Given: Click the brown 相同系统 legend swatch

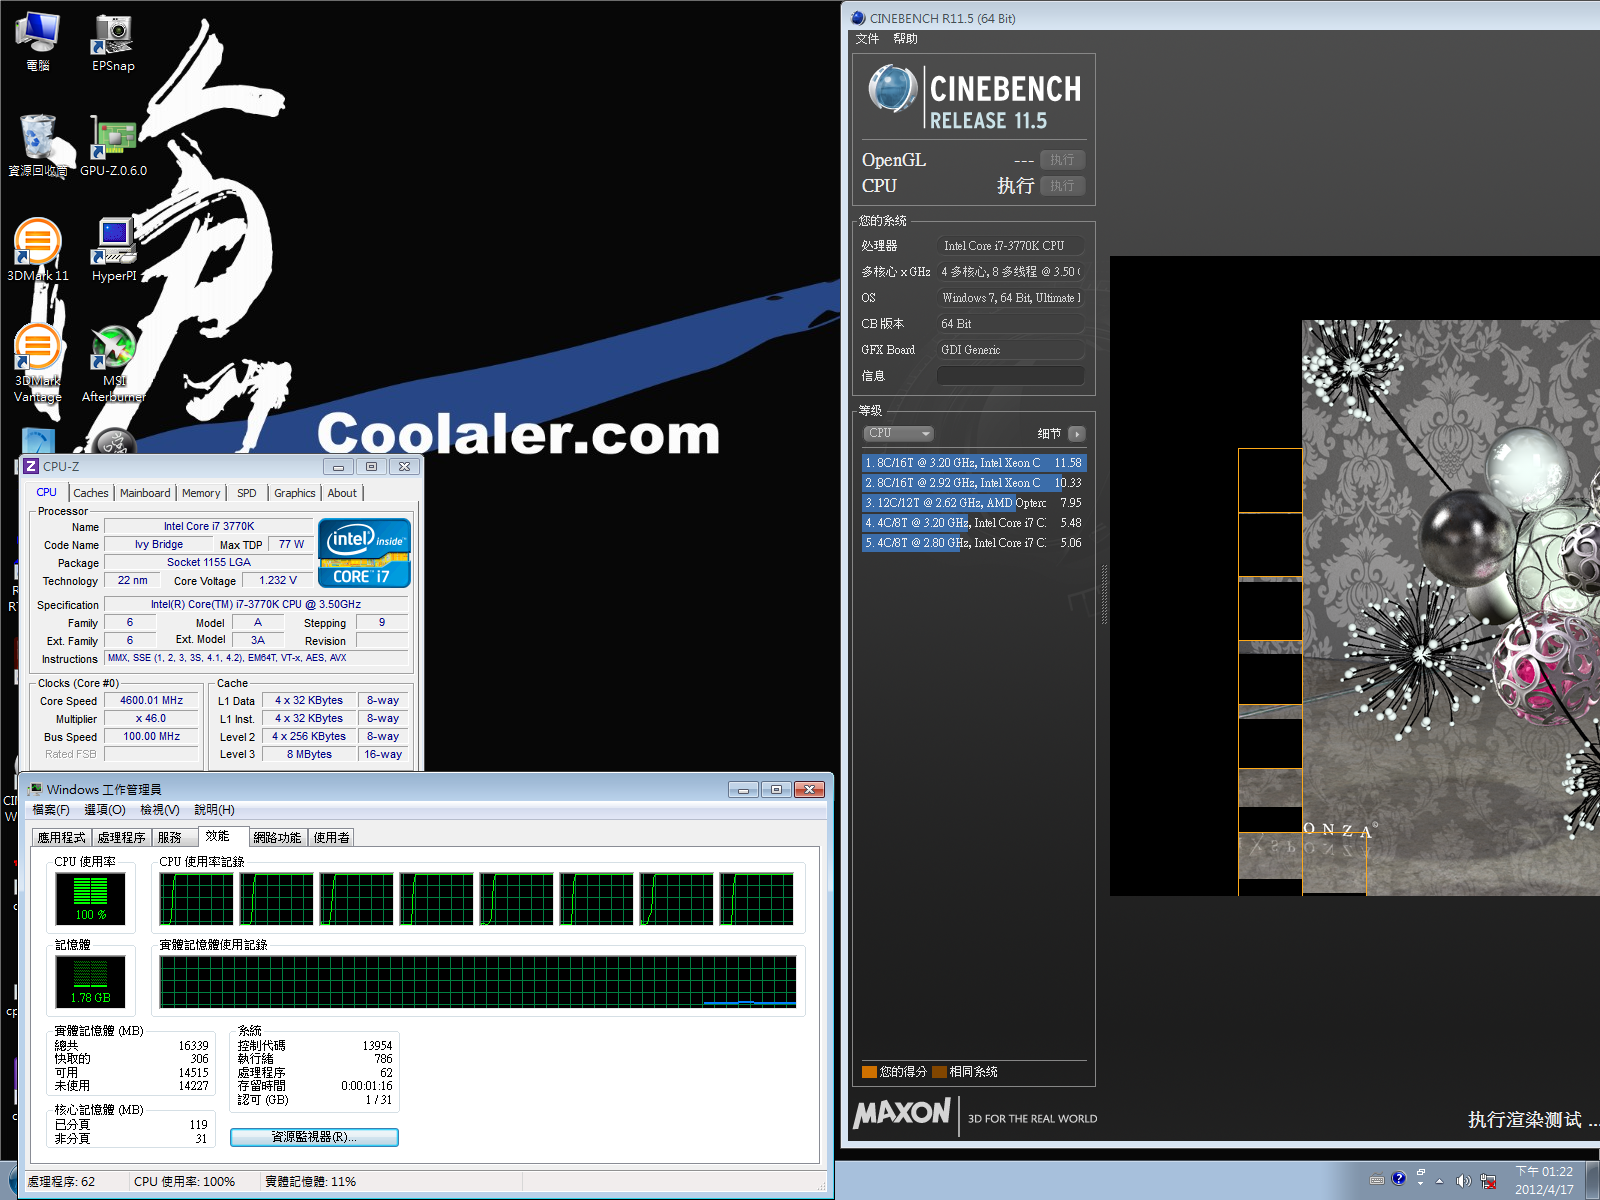Looking at the screenshot, I should tap(939, 1072).
